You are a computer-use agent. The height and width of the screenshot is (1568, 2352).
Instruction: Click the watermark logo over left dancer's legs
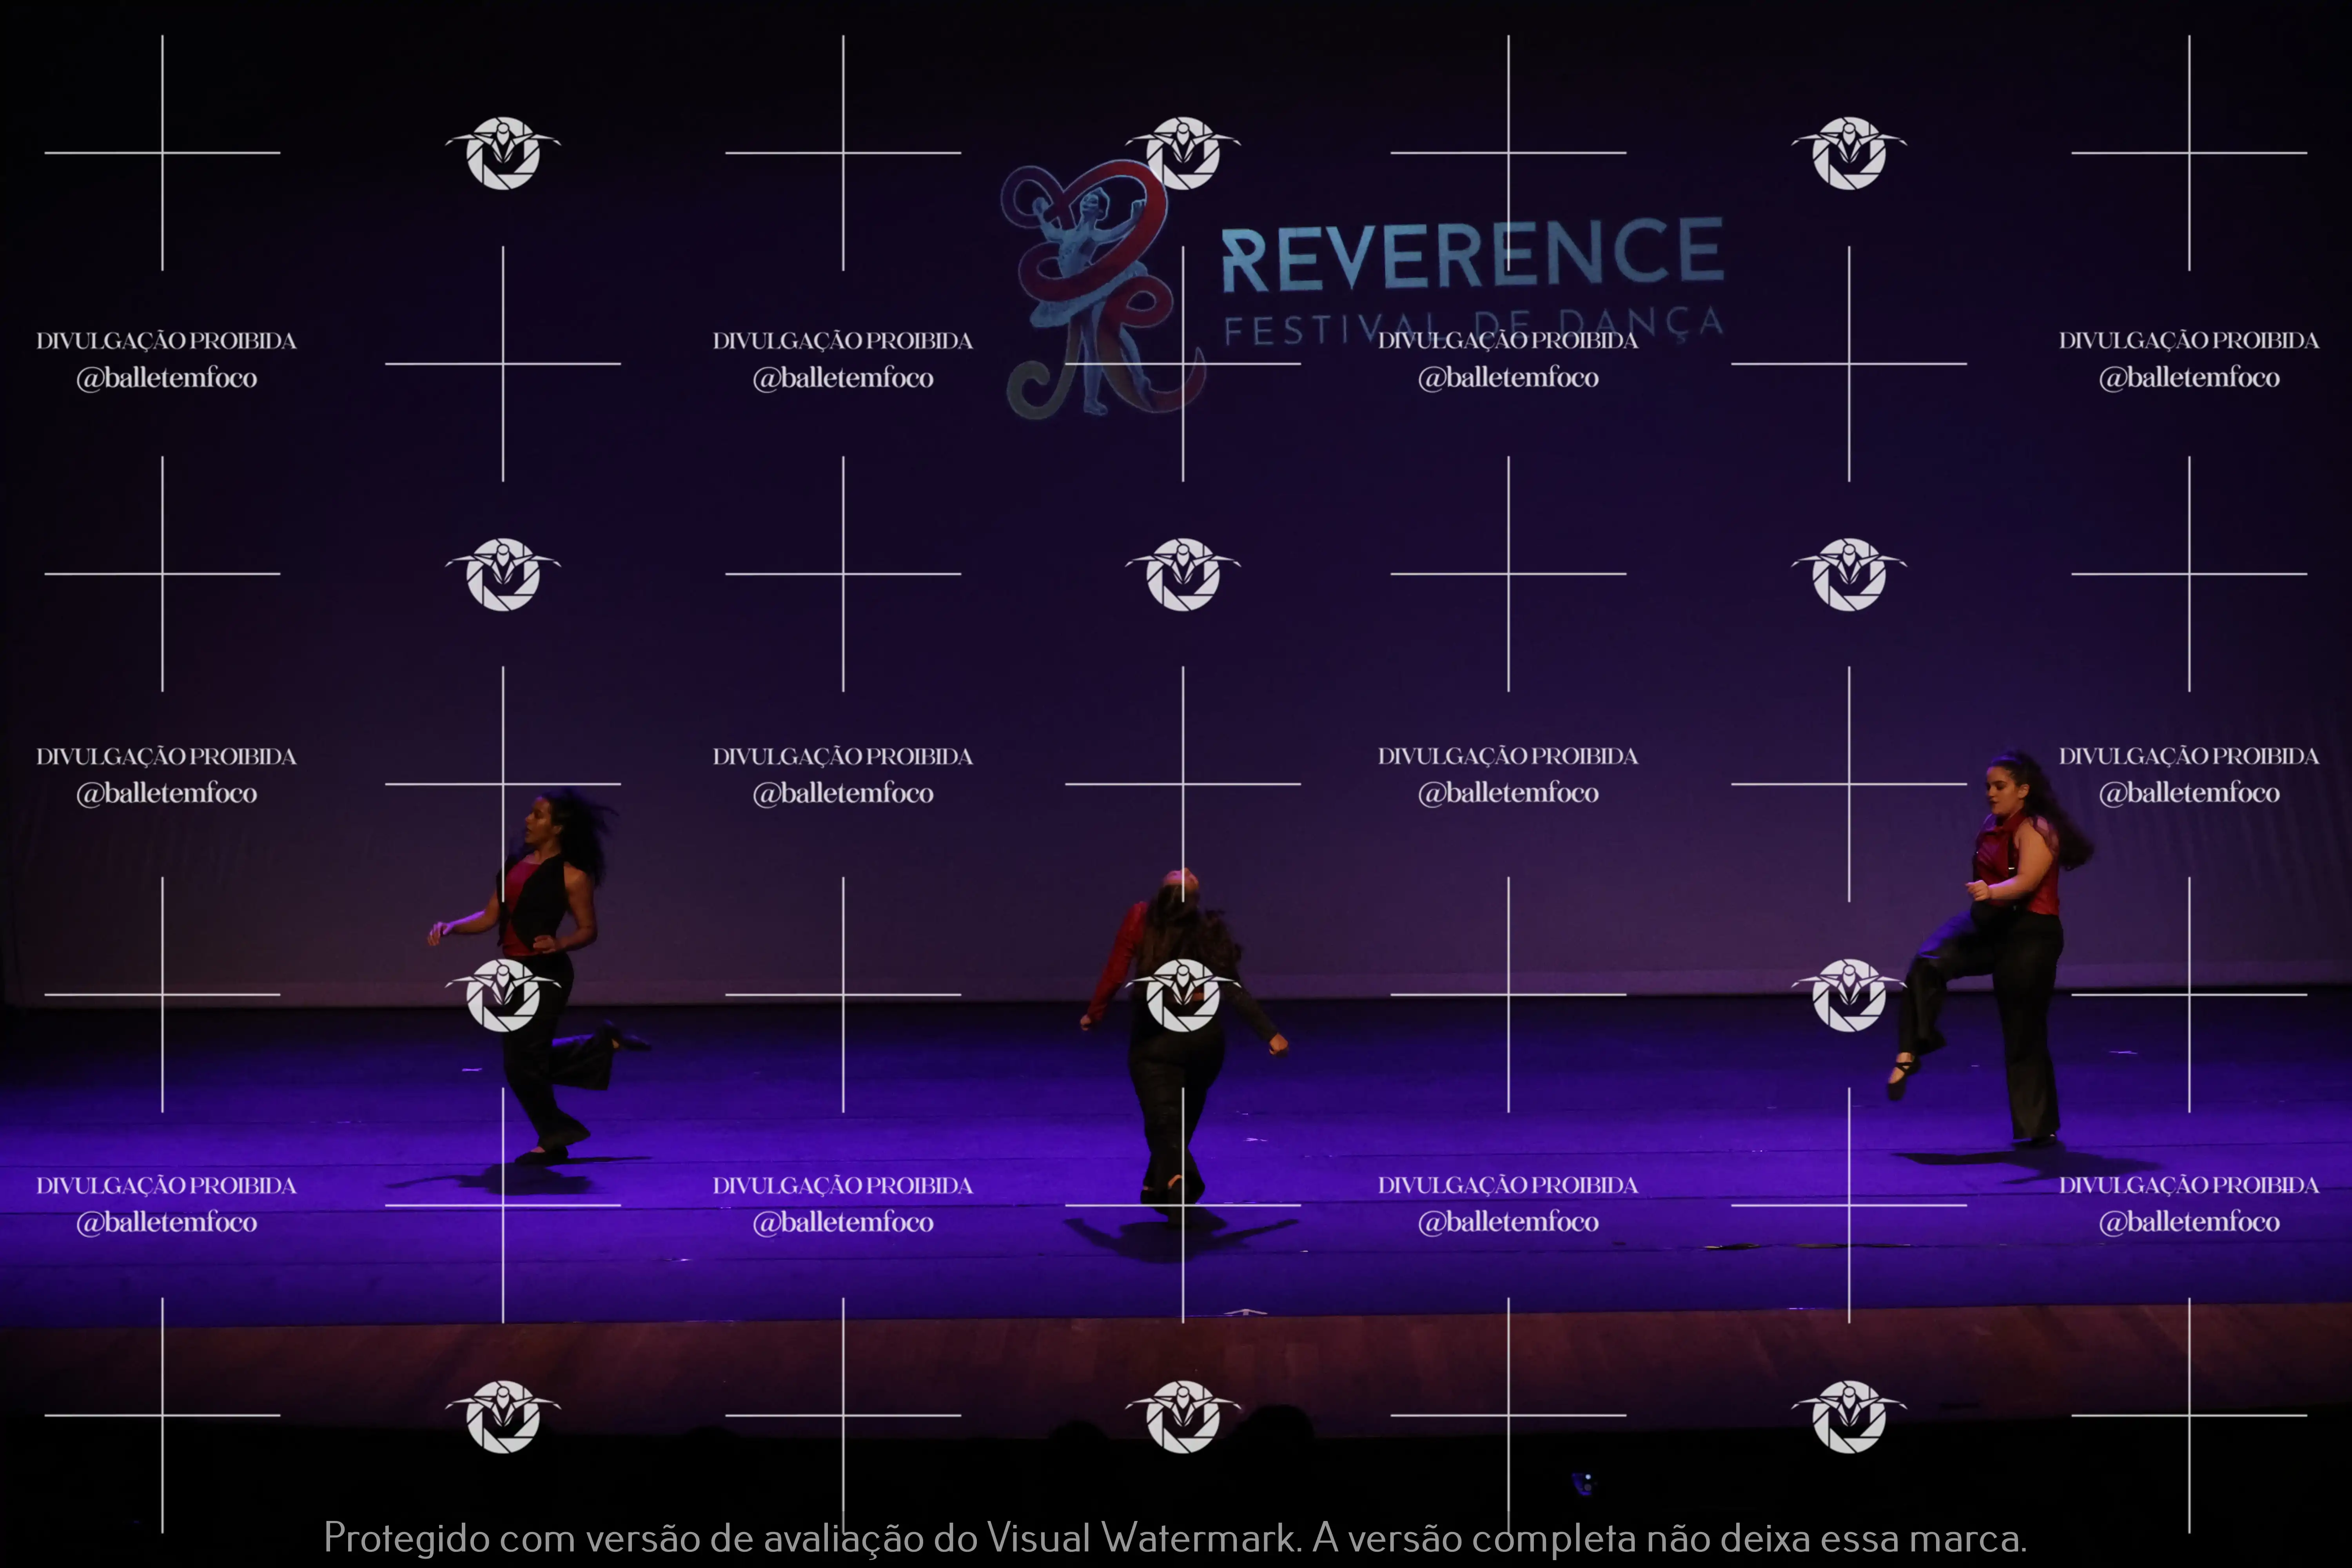coord(503,995)
